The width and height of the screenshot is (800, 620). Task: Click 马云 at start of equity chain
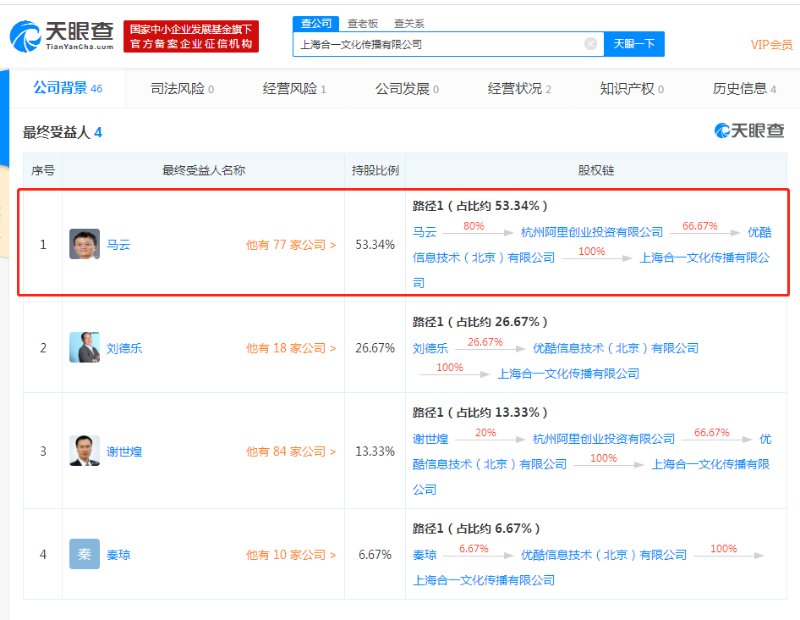(x=424, y=232)
